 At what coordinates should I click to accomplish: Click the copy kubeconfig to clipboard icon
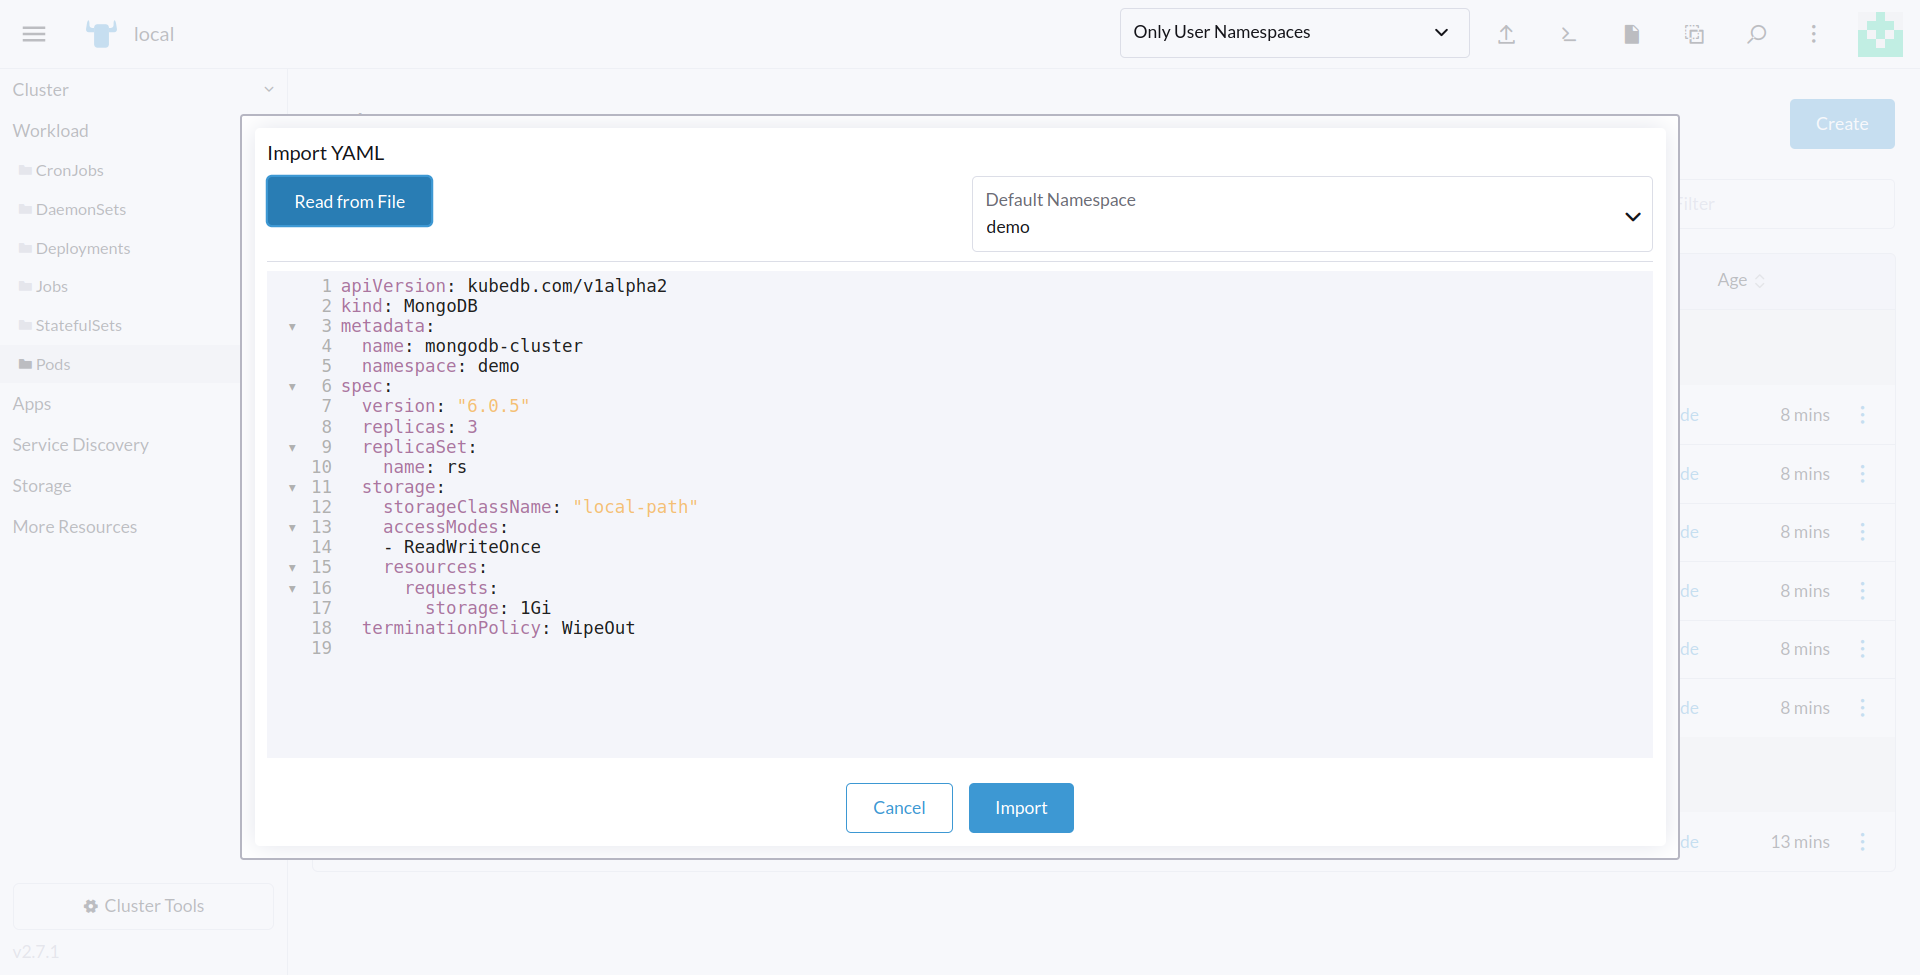coord(1694,34)
